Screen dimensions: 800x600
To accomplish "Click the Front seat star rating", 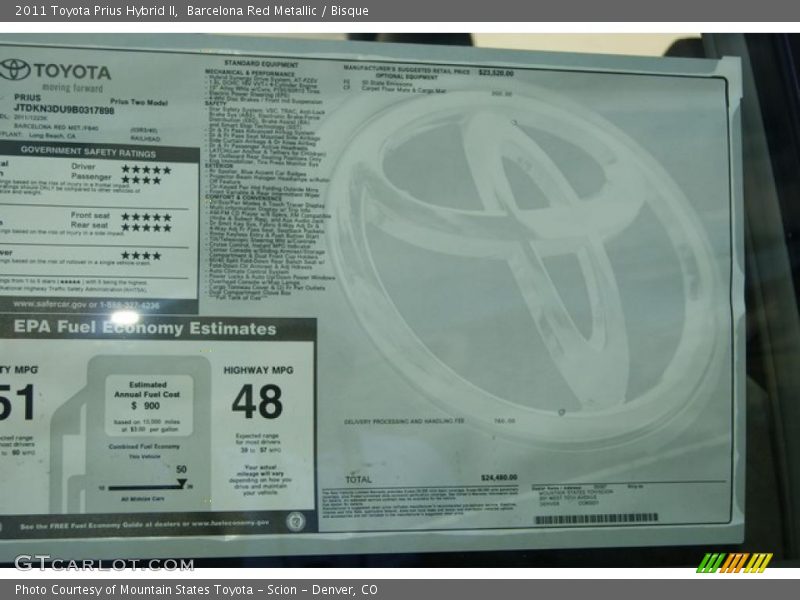I will click(x=146, y=217).
